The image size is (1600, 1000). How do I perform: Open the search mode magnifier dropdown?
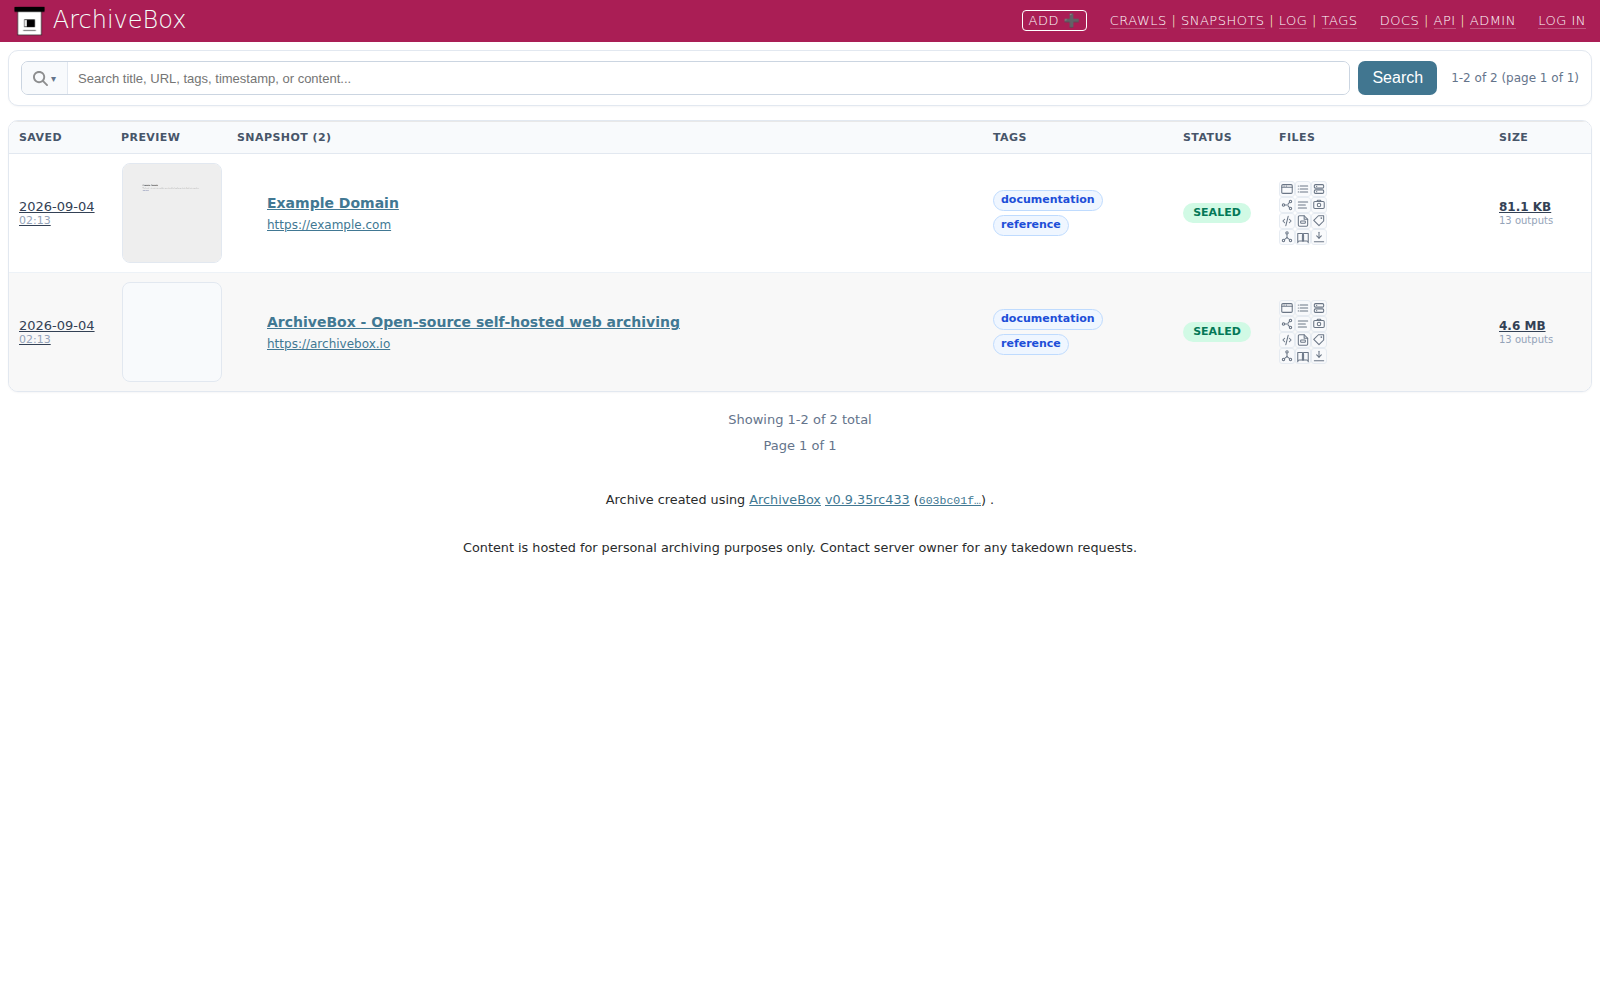click(x=44, y=78)
